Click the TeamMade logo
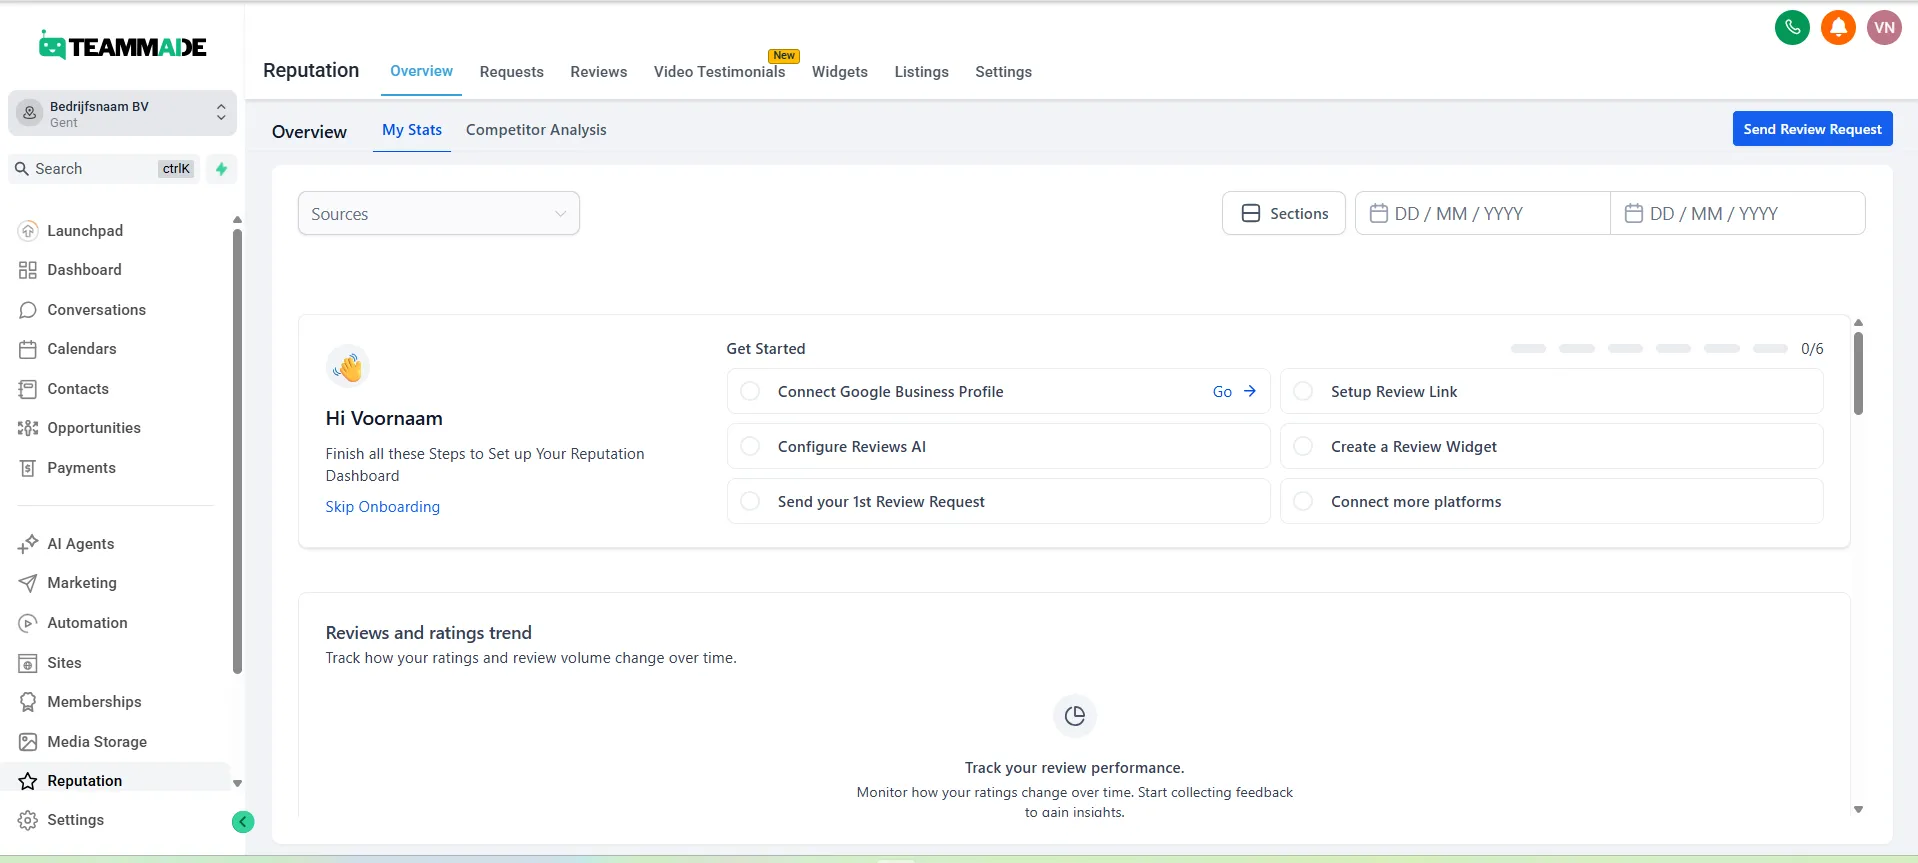1918x863 pixels. click(122, 45)
